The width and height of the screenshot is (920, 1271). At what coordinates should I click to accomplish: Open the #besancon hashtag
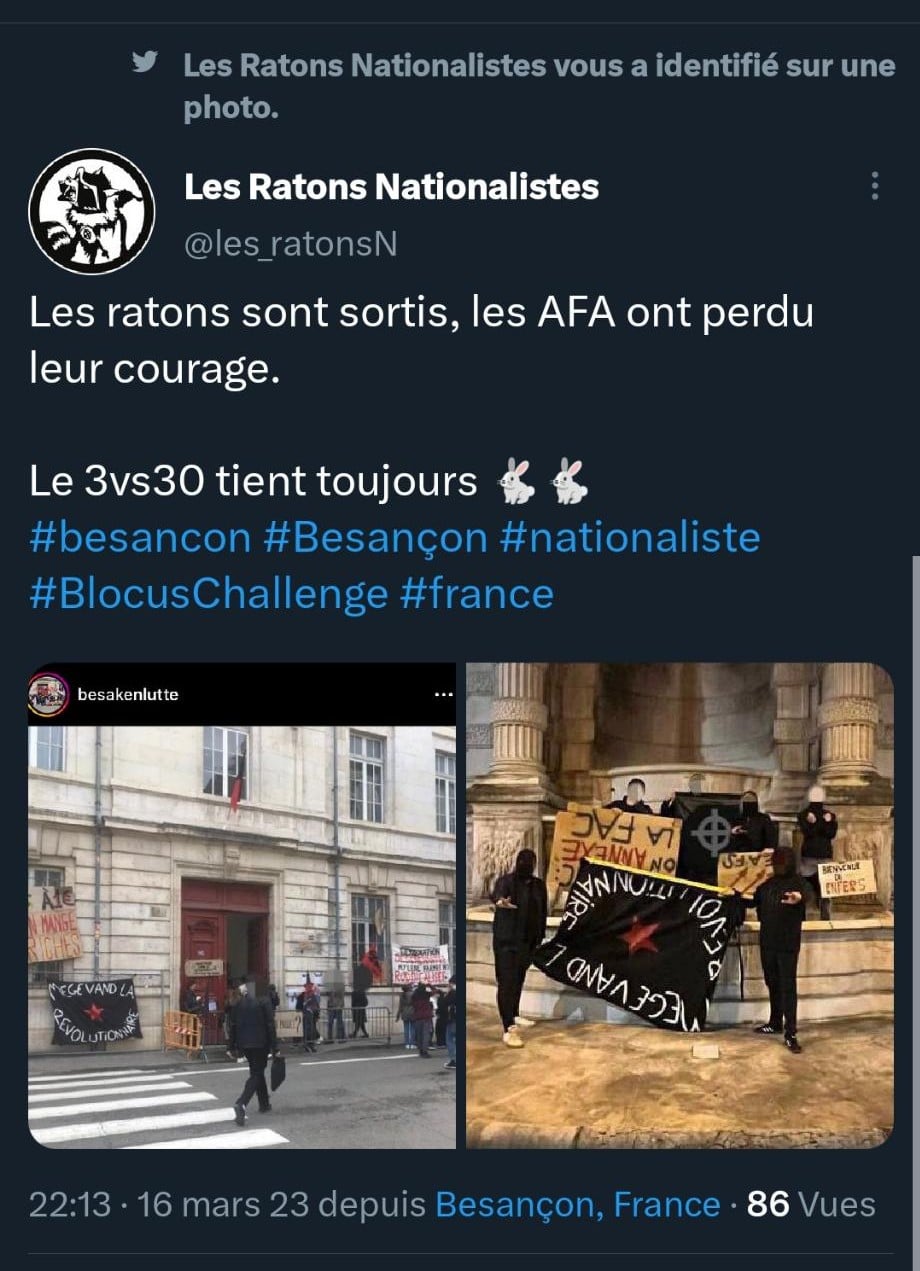point(140,538)
